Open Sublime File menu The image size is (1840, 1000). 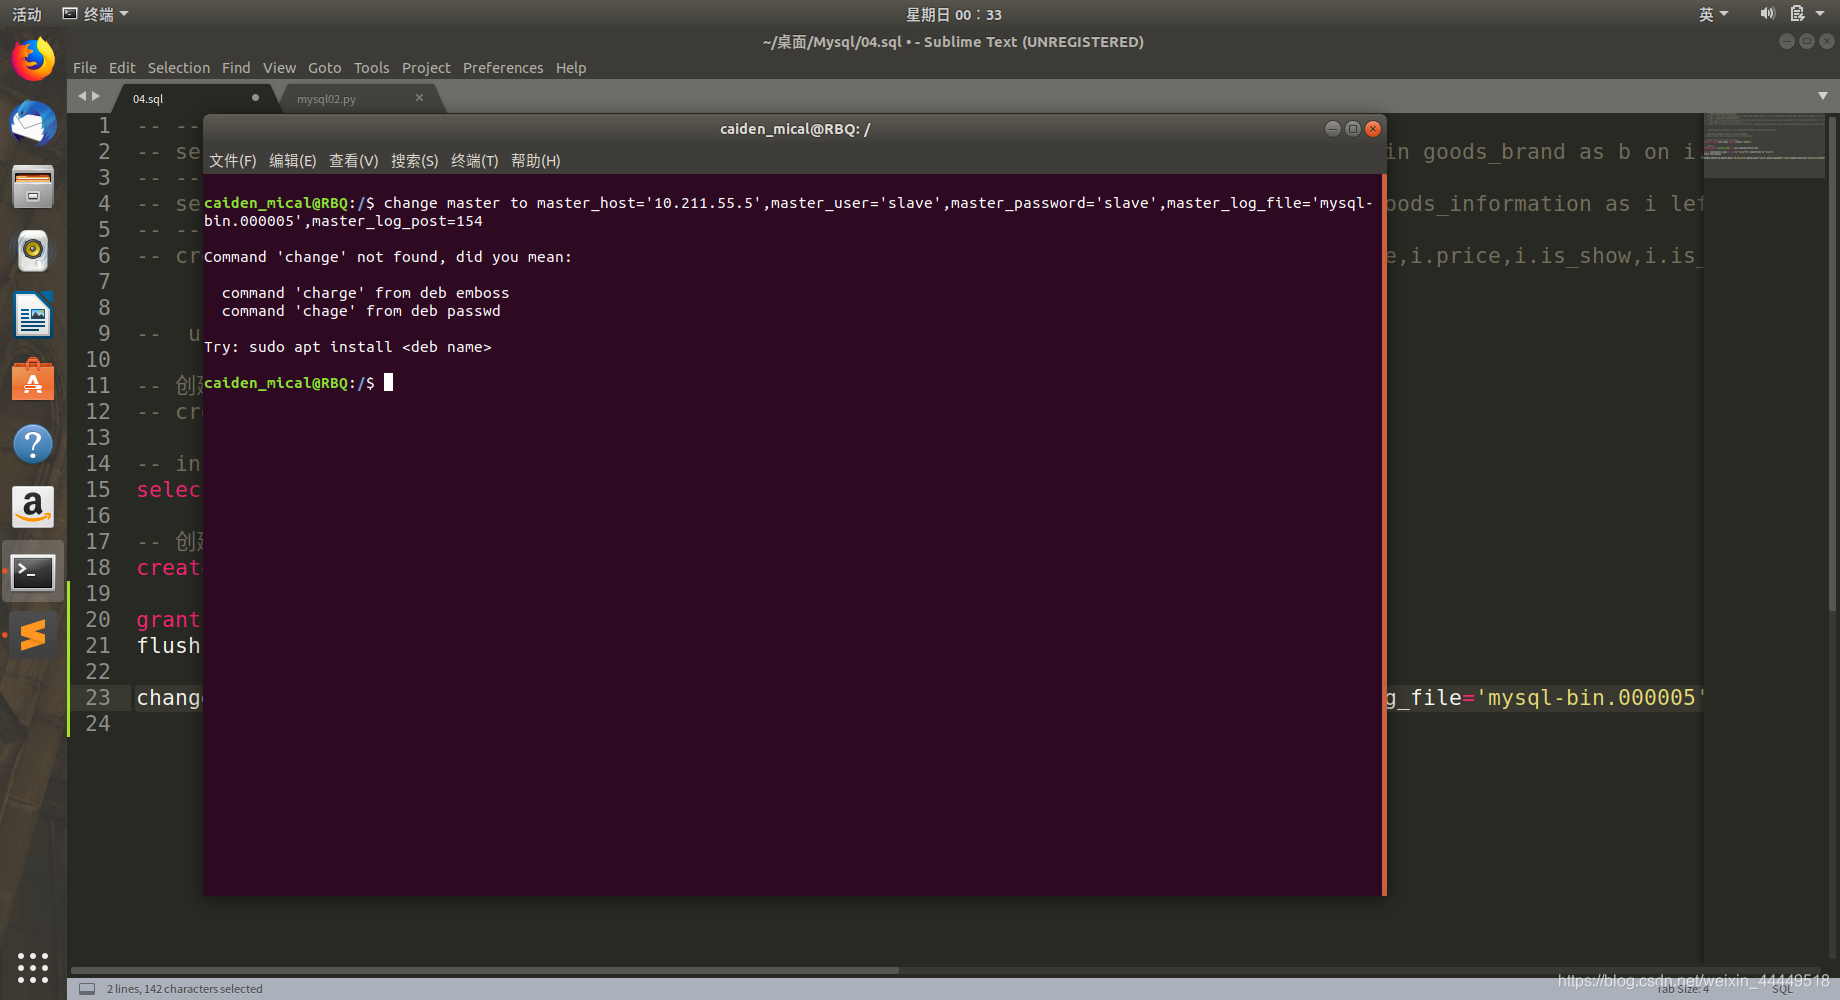pyautogui.click(x=85, y=68)
